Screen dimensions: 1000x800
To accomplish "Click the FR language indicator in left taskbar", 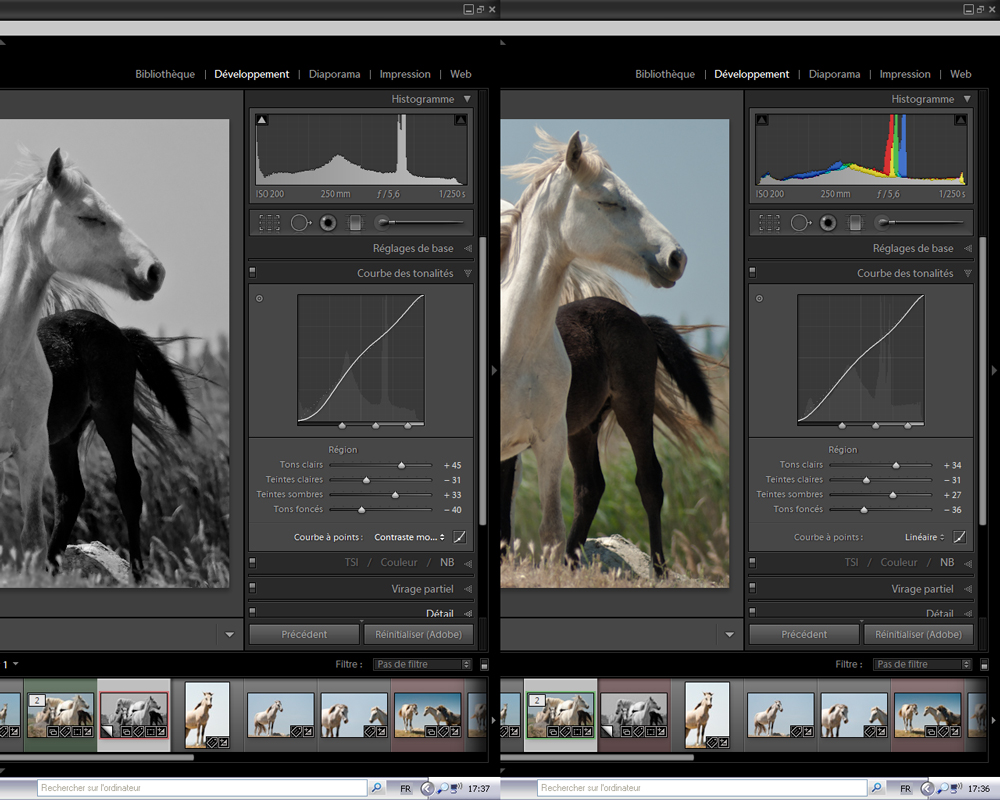I will (x=406, y=789).
